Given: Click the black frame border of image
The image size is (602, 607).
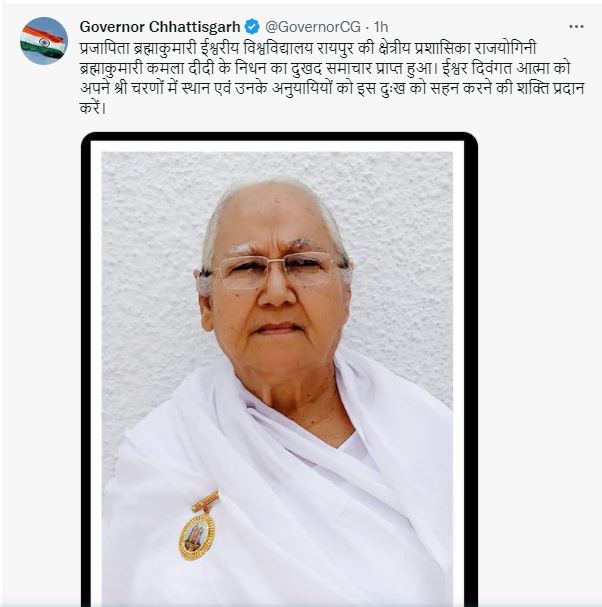Looking at the screenshot, I should [x=279, y=136].
